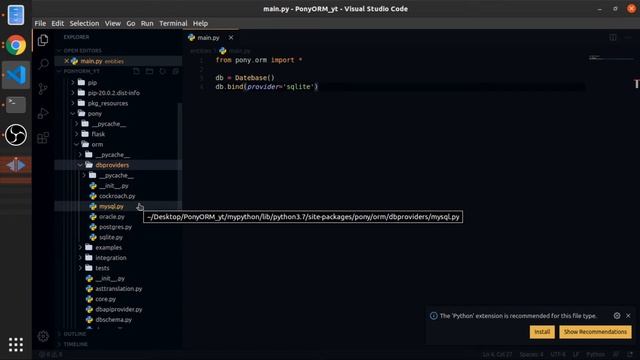Click the New File icon in explorer header
This screenshot has width=640, height=360.
point(136,71)
